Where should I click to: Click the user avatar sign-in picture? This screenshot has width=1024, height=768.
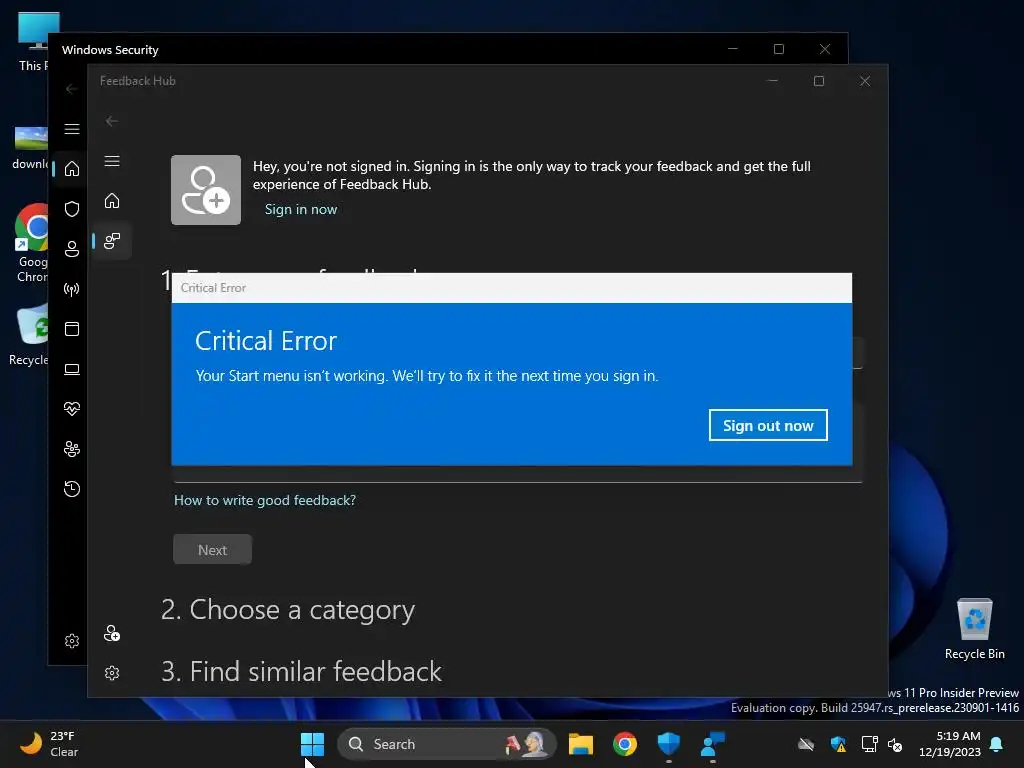click(x=206, y=190)
